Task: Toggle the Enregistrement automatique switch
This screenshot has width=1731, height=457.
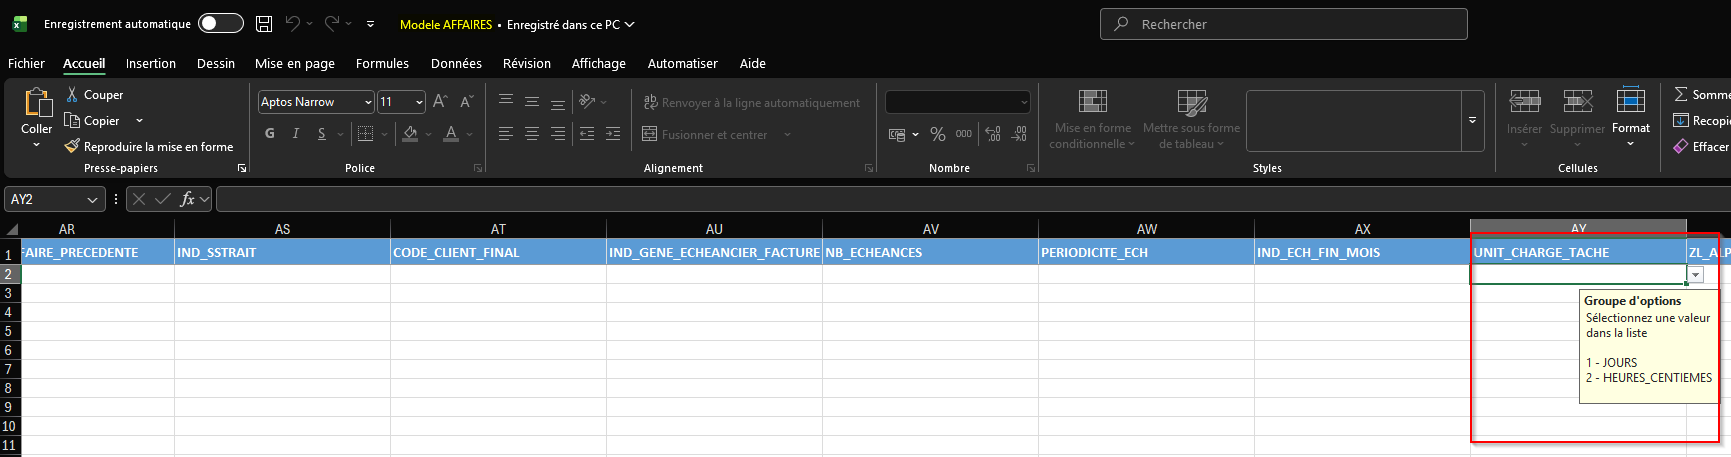Action: pyautogui.click(x=220, y=24)
